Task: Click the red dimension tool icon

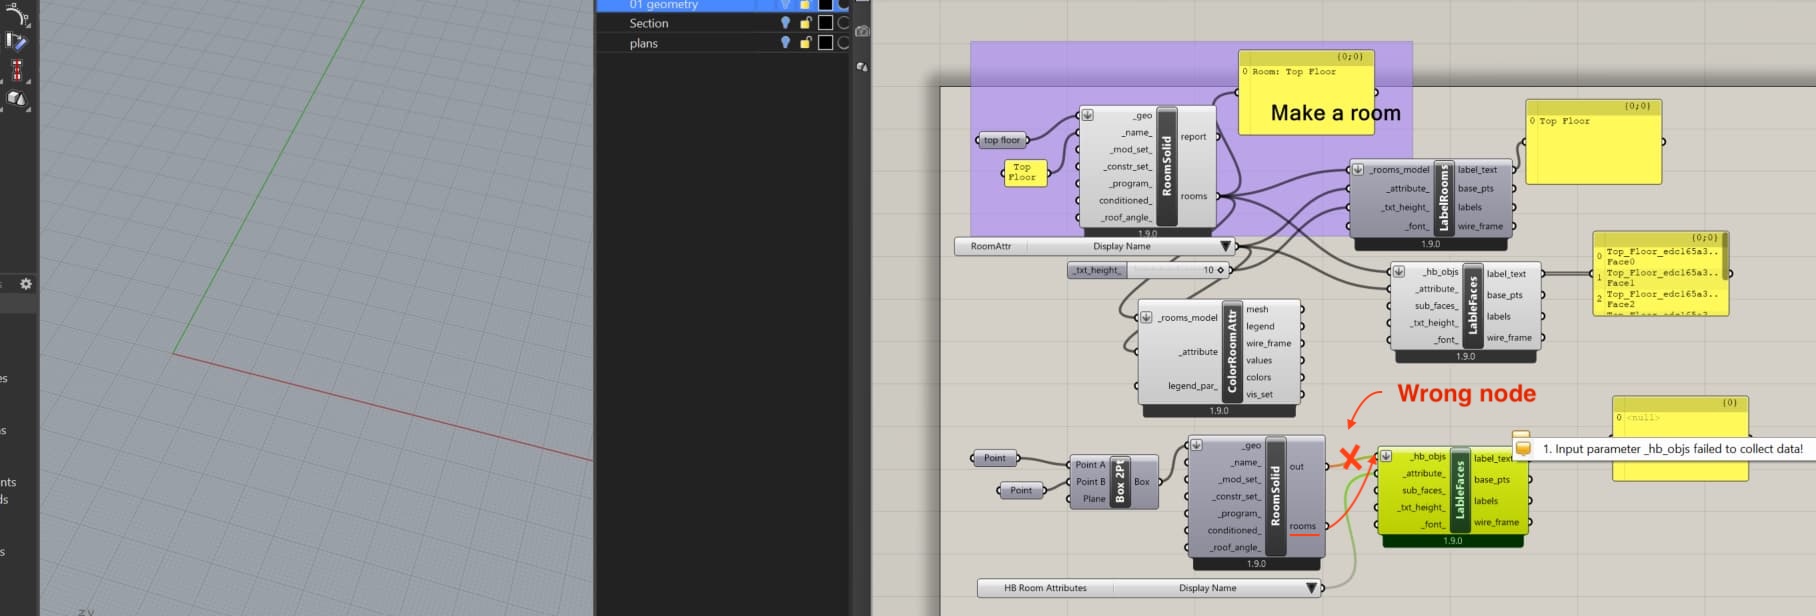Action: point(17,69)
